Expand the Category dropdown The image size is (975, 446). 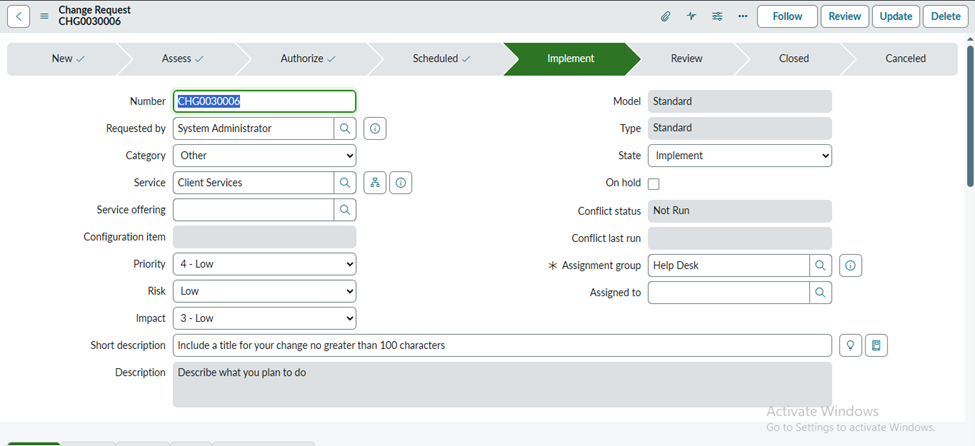click(x=264, y=156)
